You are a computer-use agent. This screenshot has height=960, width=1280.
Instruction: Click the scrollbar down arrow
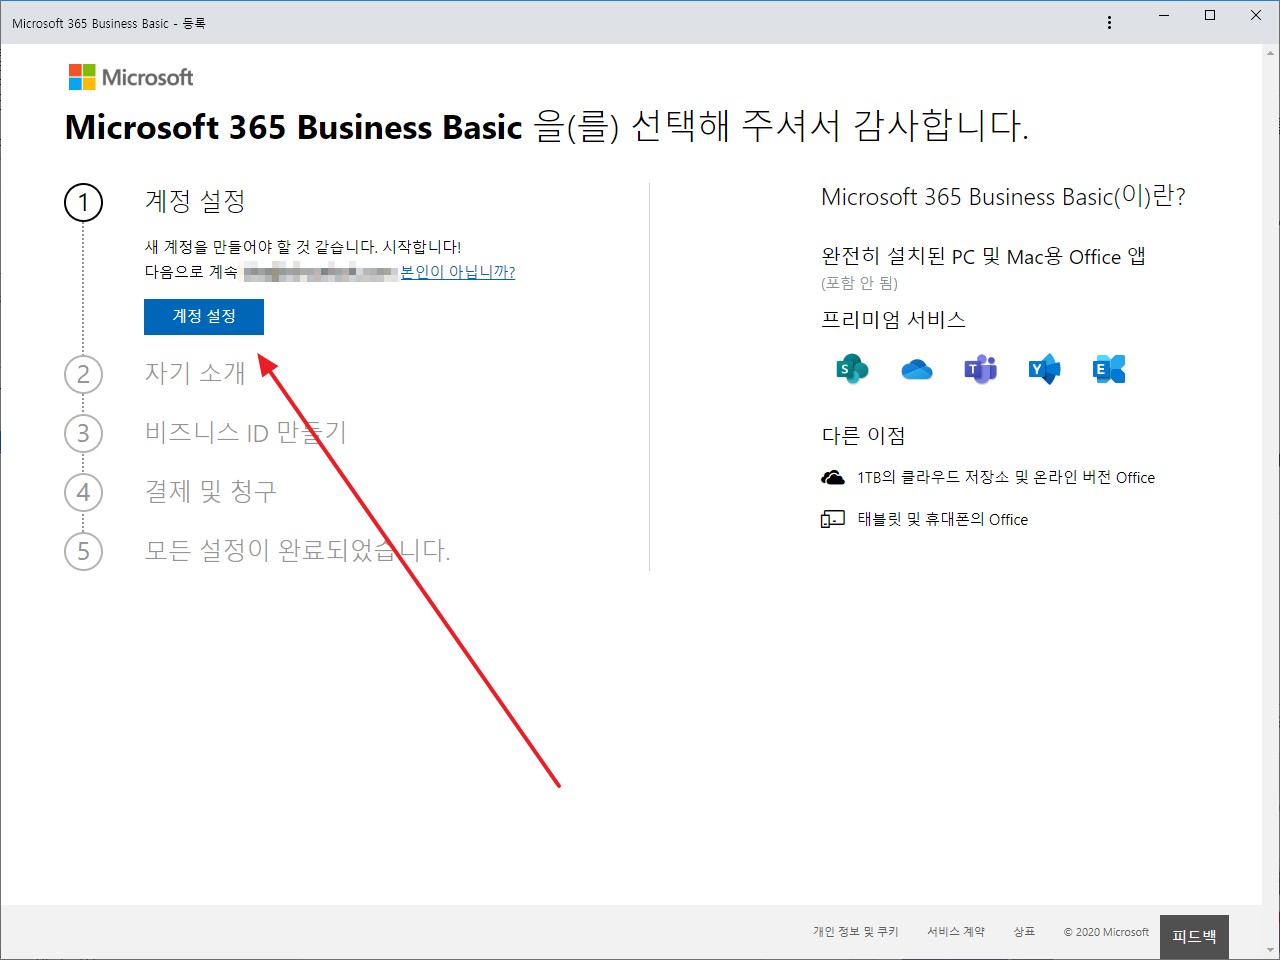click(1270, 950)
